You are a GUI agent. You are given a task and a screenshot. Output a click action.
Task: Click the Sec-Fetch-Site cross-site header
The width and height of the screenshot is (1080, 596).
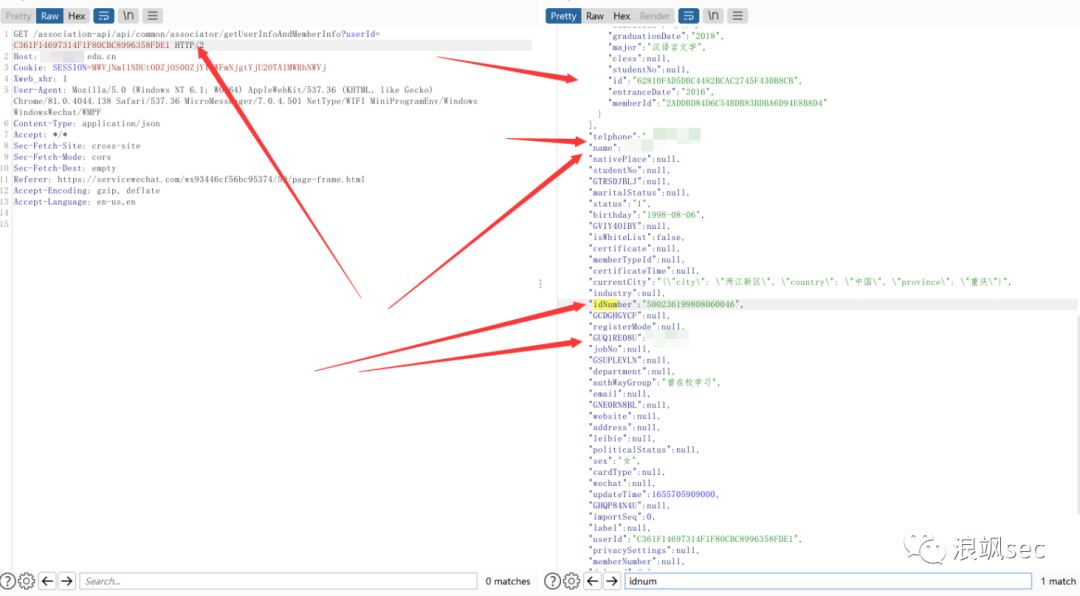click(x=76, y=146)
